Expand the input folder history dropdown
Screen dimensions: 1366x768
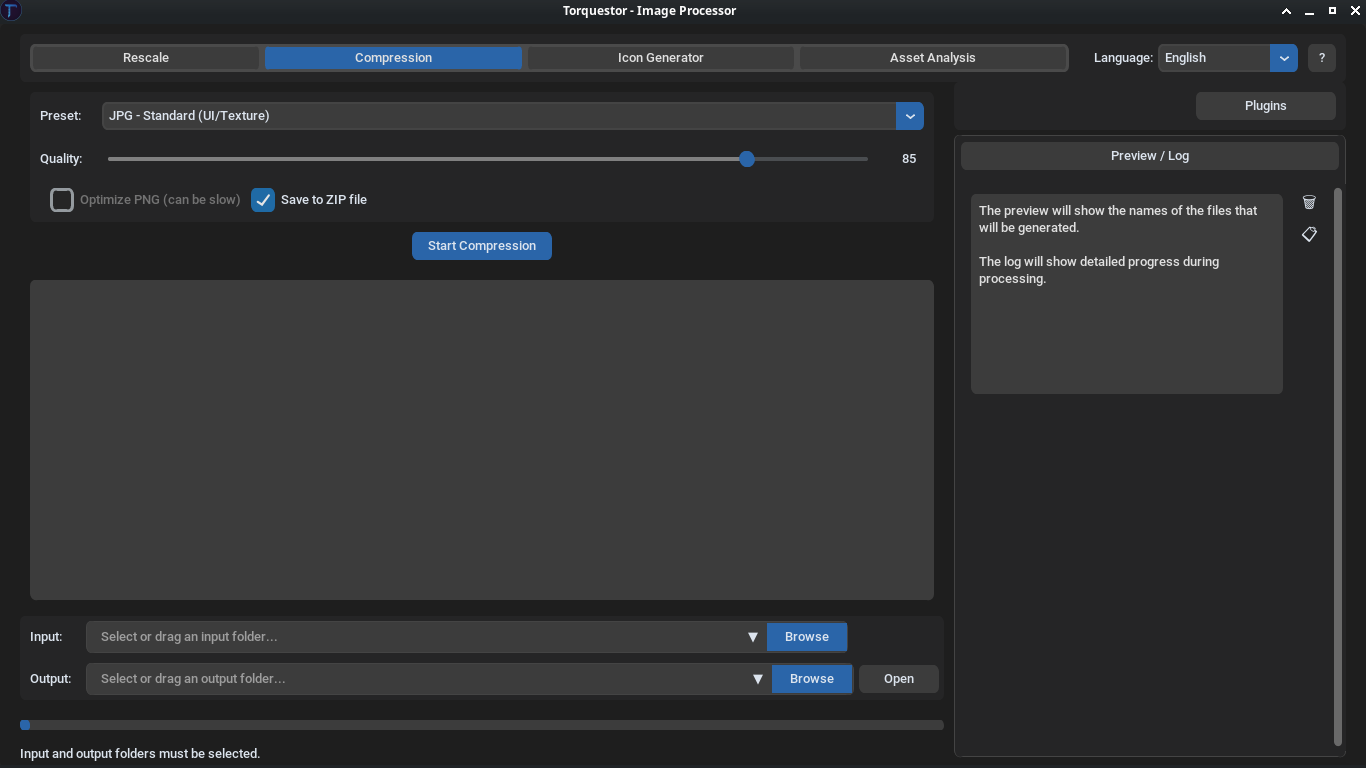coord(753,636)
